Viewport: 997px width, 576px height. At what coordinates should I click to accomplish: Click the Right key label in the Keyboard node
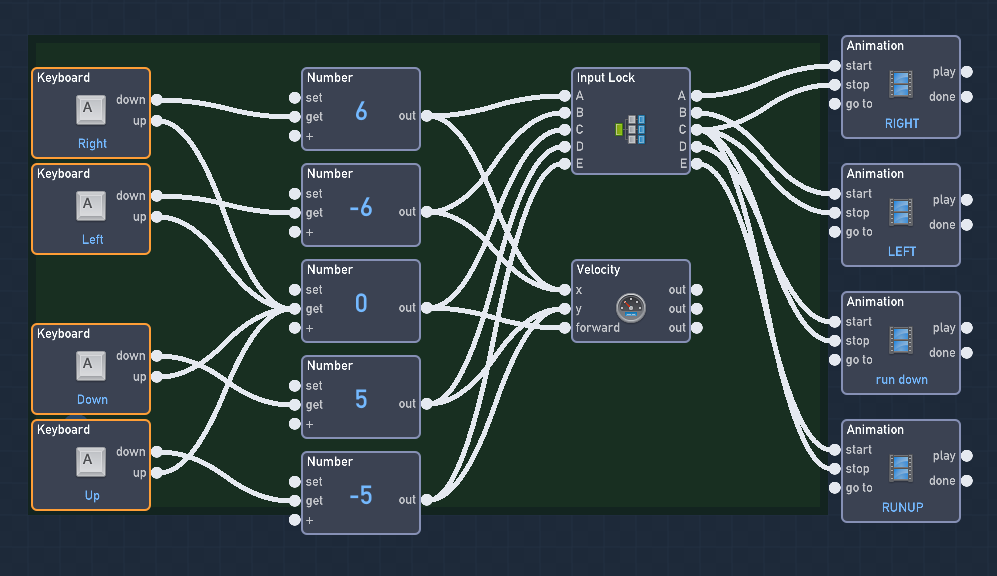[92, 144]
